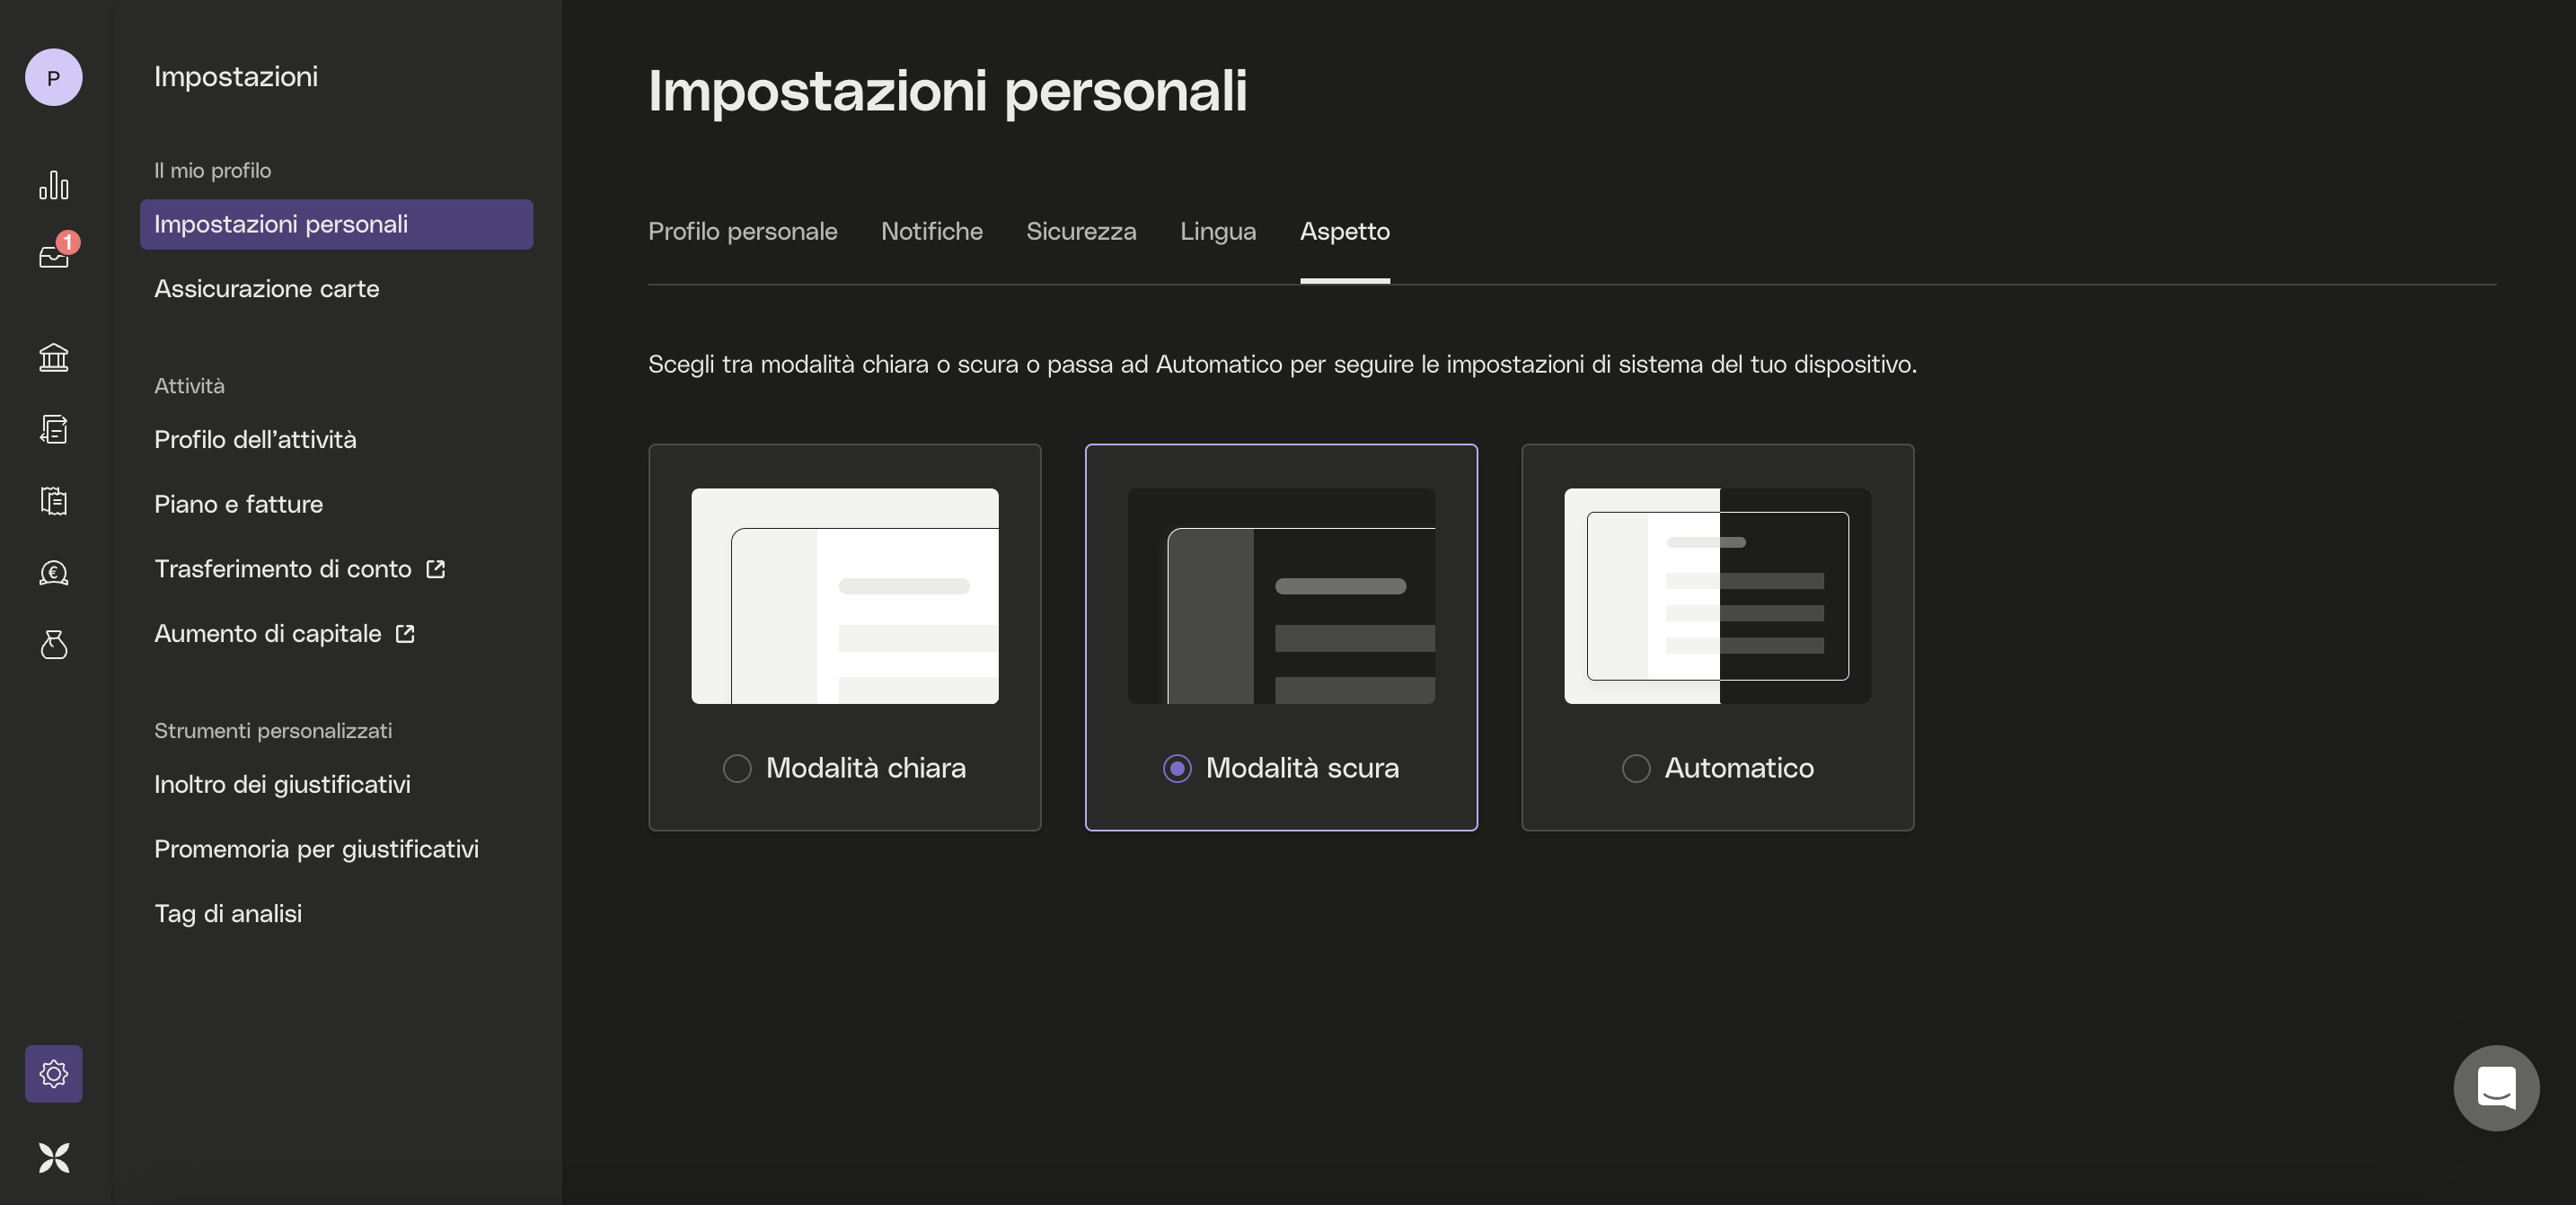Switch to the Profilo personale tab

point(743,231)
